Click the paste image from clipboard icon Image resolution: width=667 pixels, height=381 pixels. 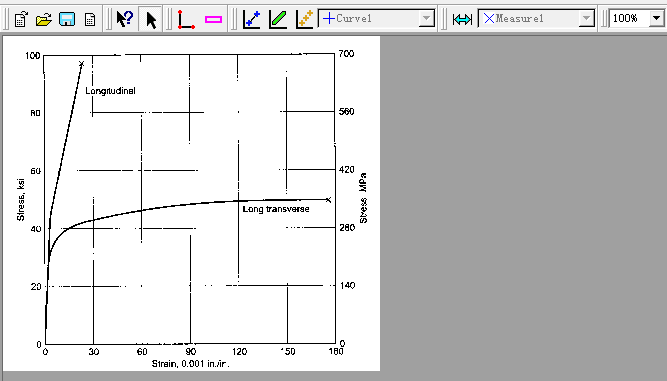(x=21, y=19)
